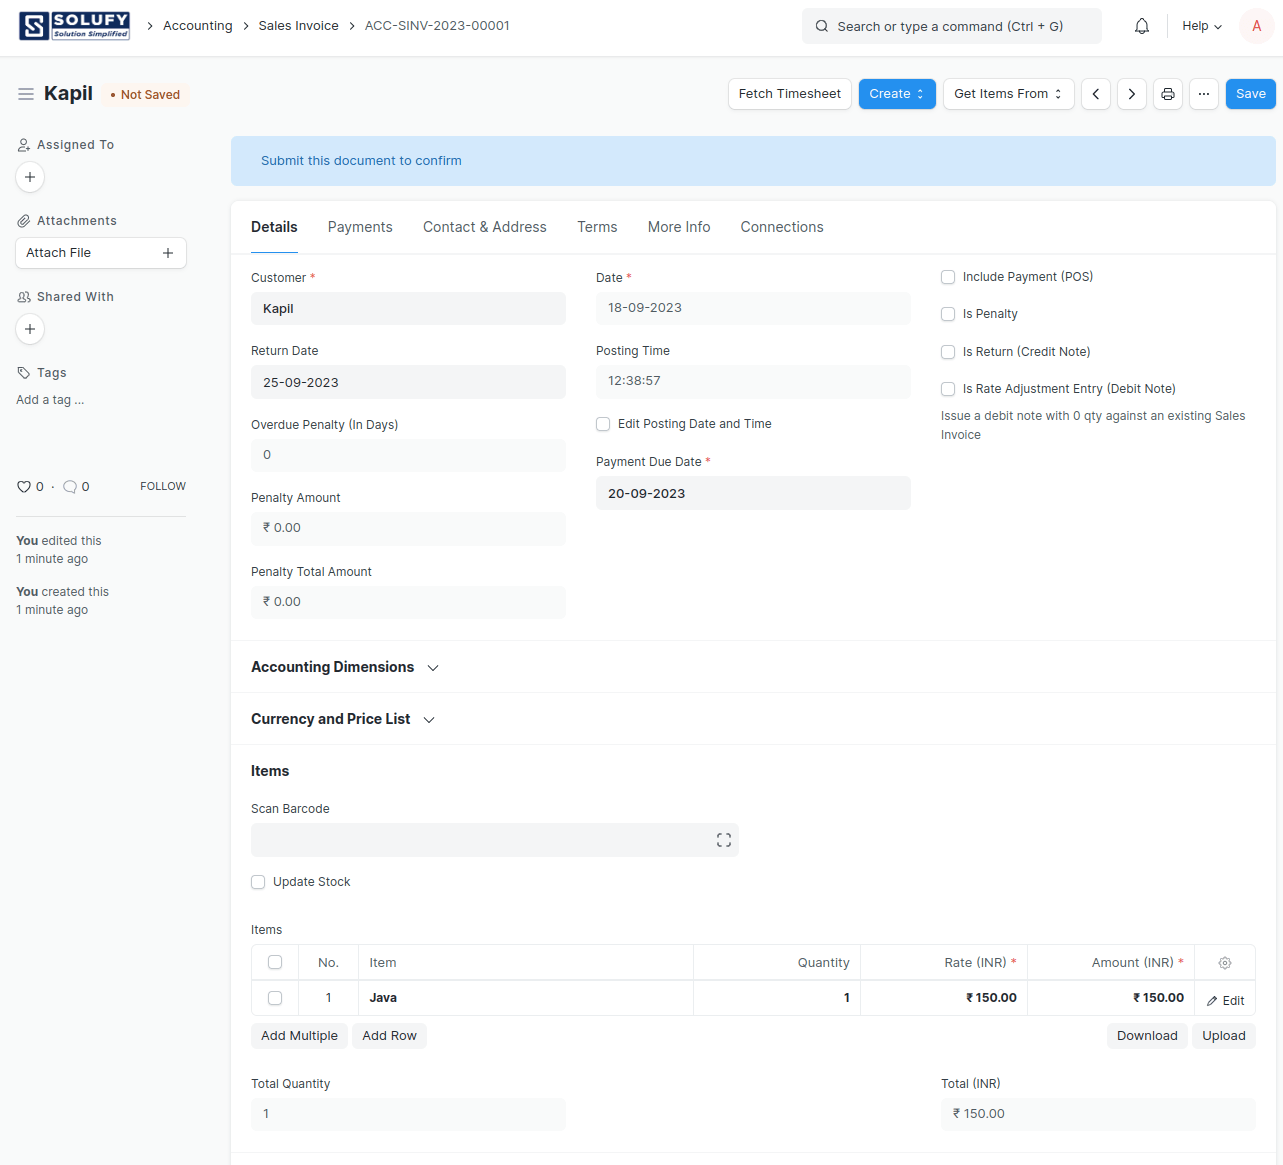Select all rows in items table
1283x1165 pixels.
[x=275, y=963]
